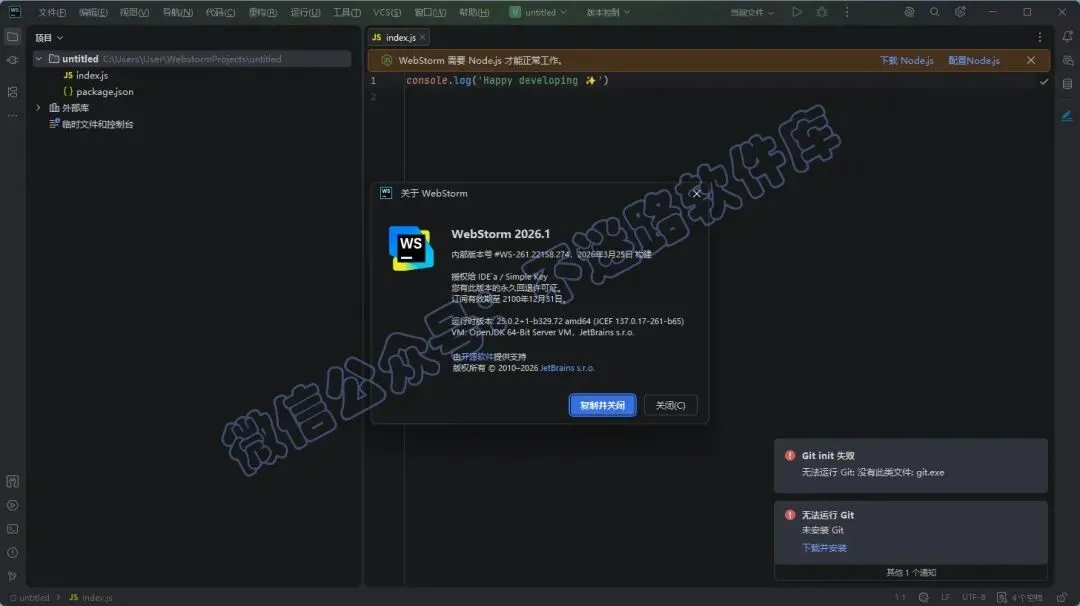This screenshot has width=1080, height=606.
Task: Click the 下载 Node.js link
Action: [x=906, y=61]
